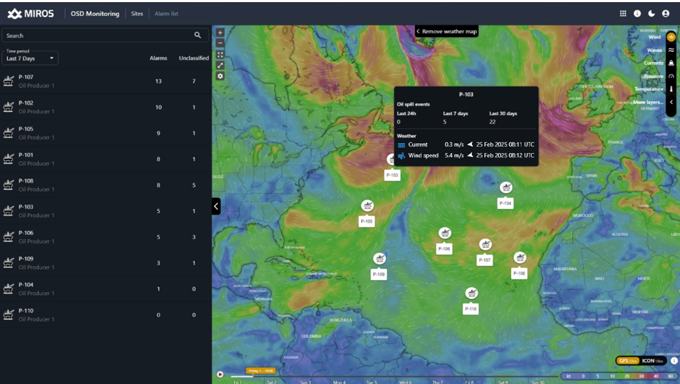The height and width of the screenshot is (384, 680).
Task: Show the Currents layer icon
Action: click(x=671, y=63)
